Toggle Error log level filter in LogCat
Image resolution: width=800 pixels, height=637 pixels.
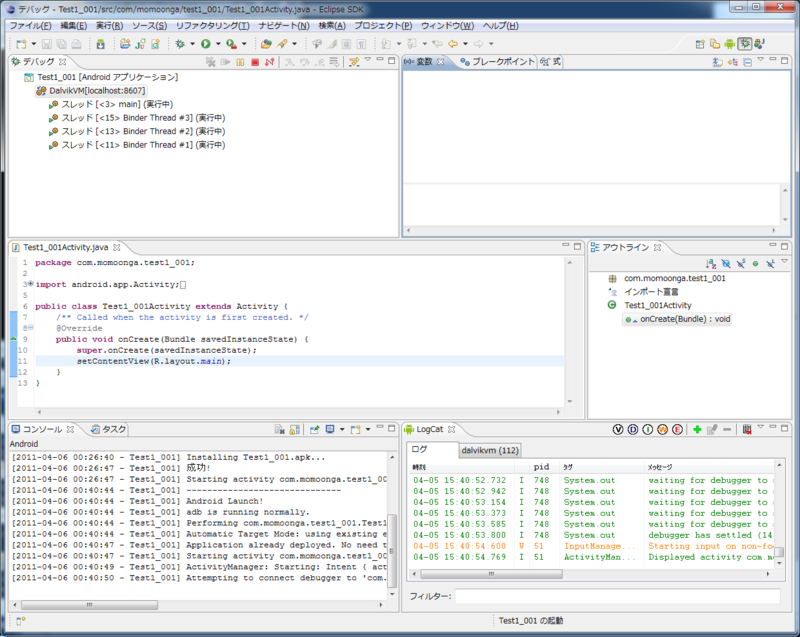point(678,429)
